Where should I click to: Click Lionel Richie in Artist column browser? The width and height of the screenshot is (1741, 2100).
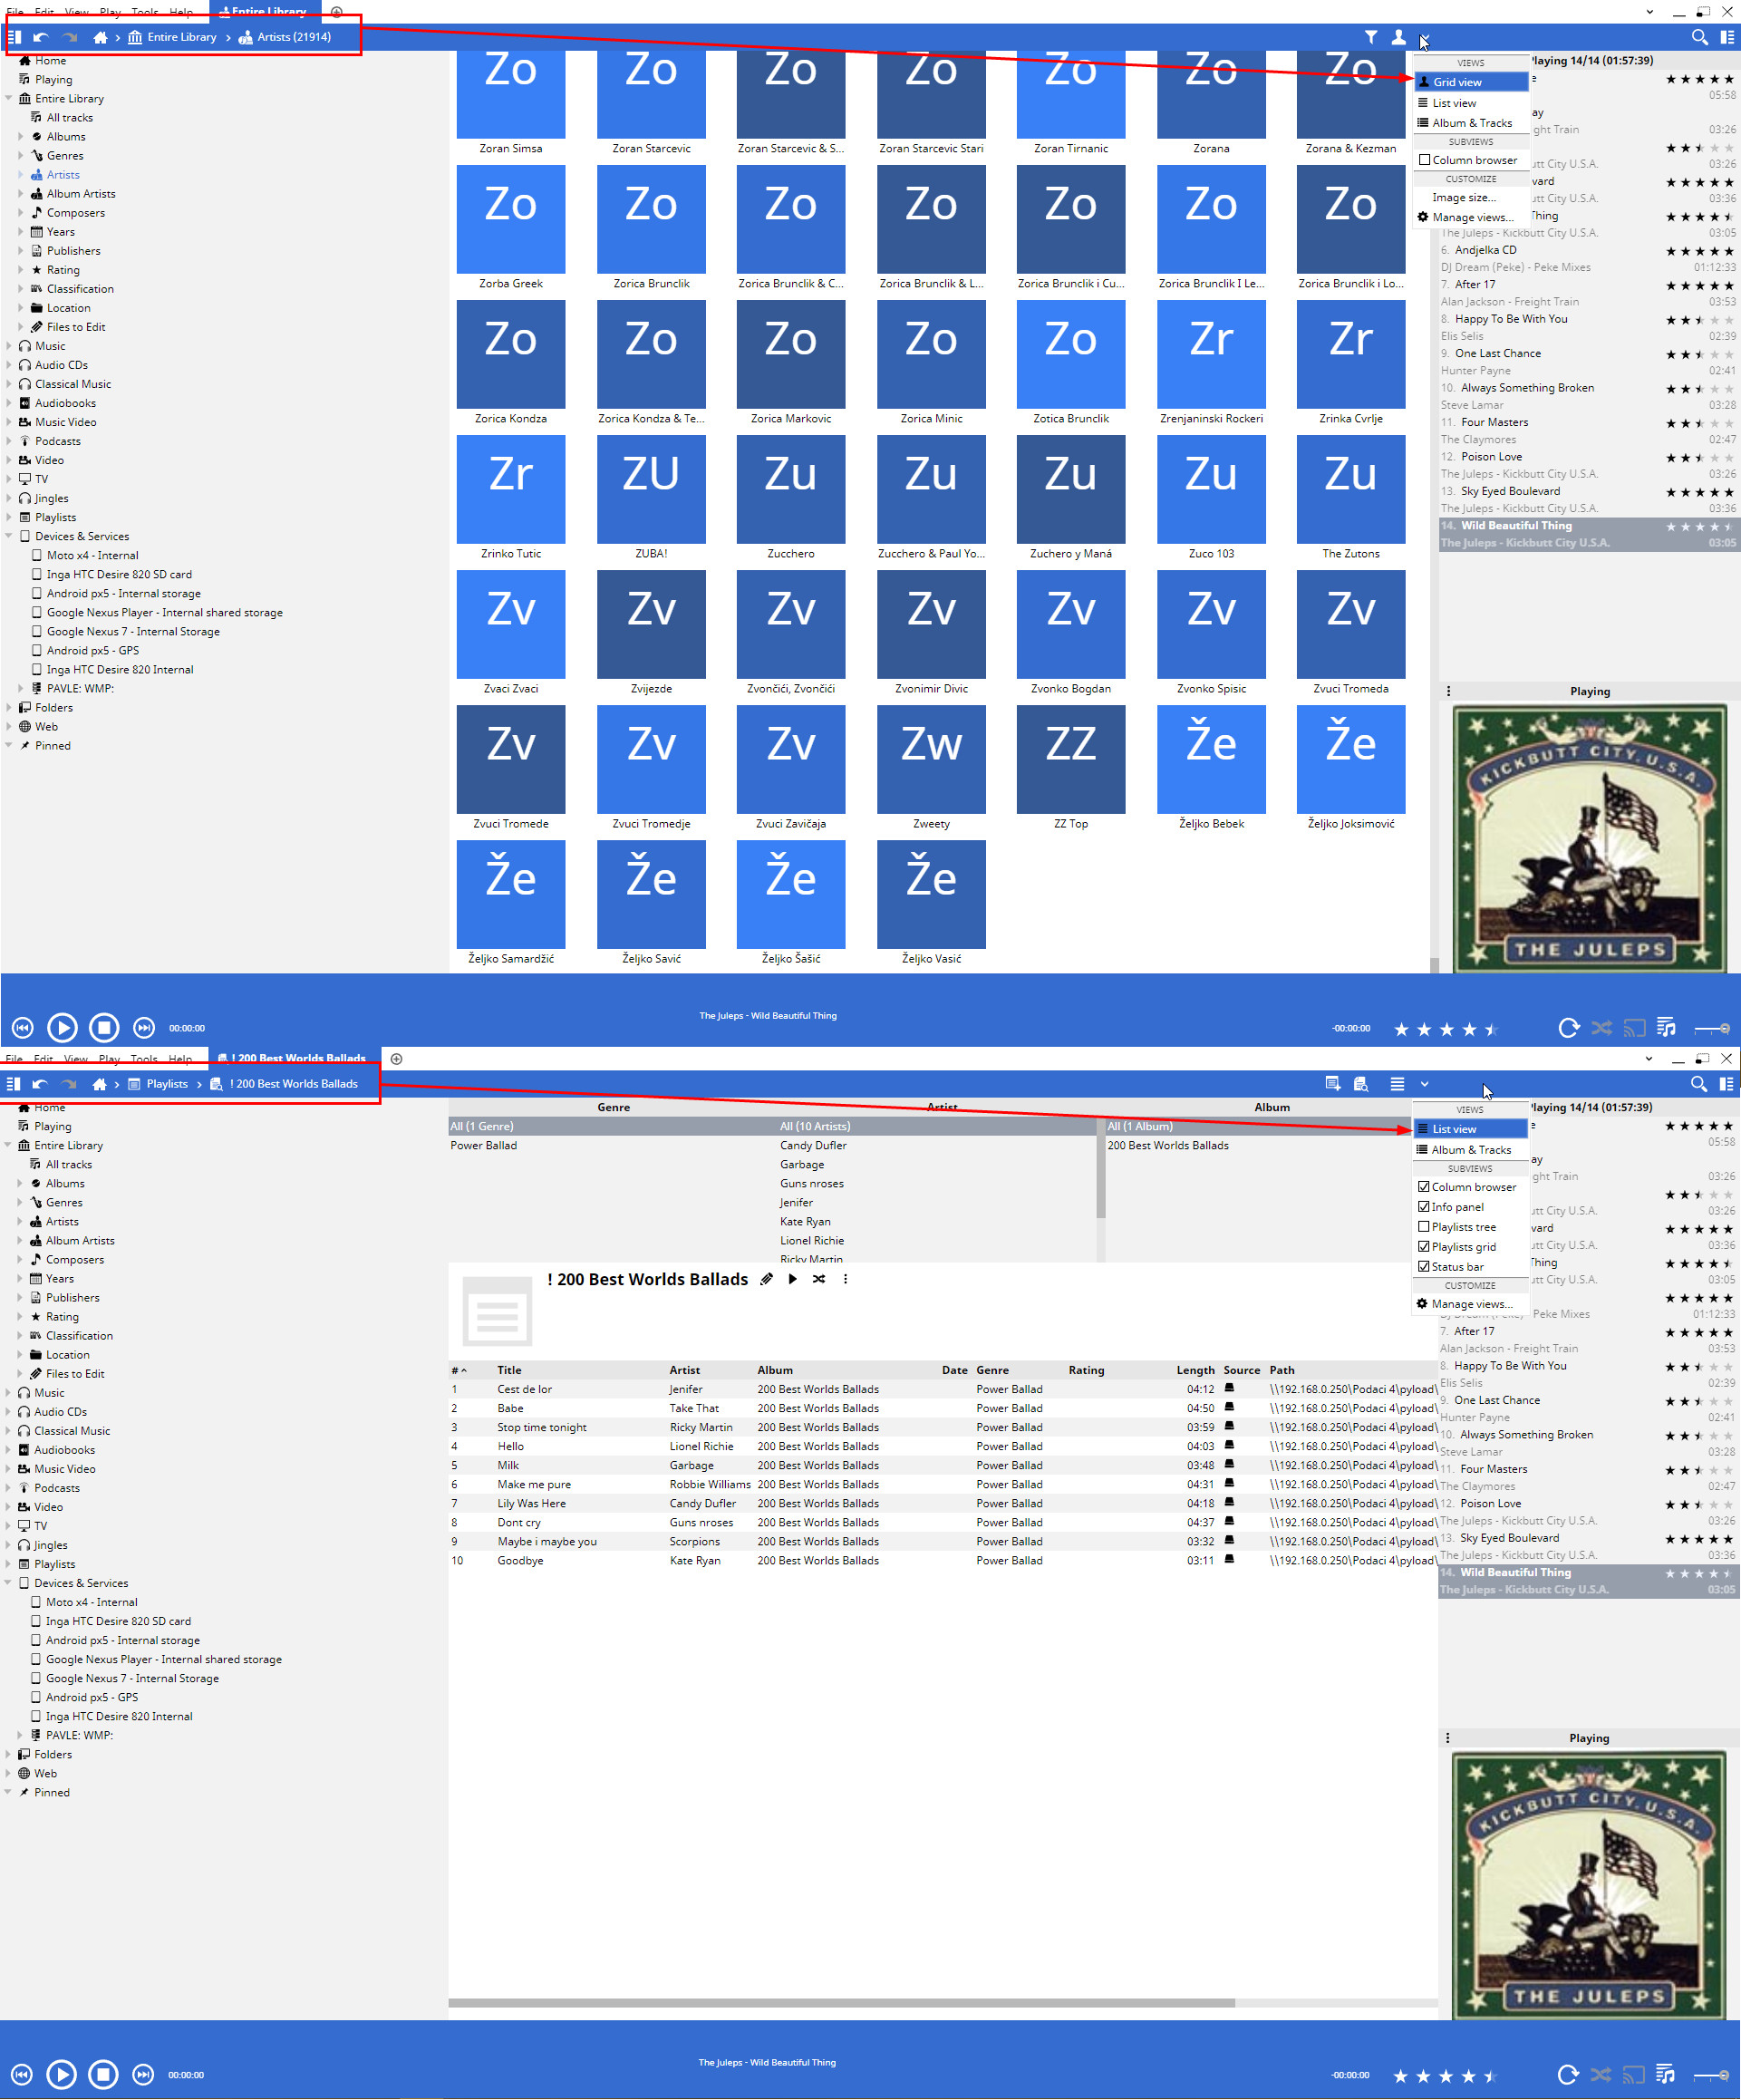812,1240
